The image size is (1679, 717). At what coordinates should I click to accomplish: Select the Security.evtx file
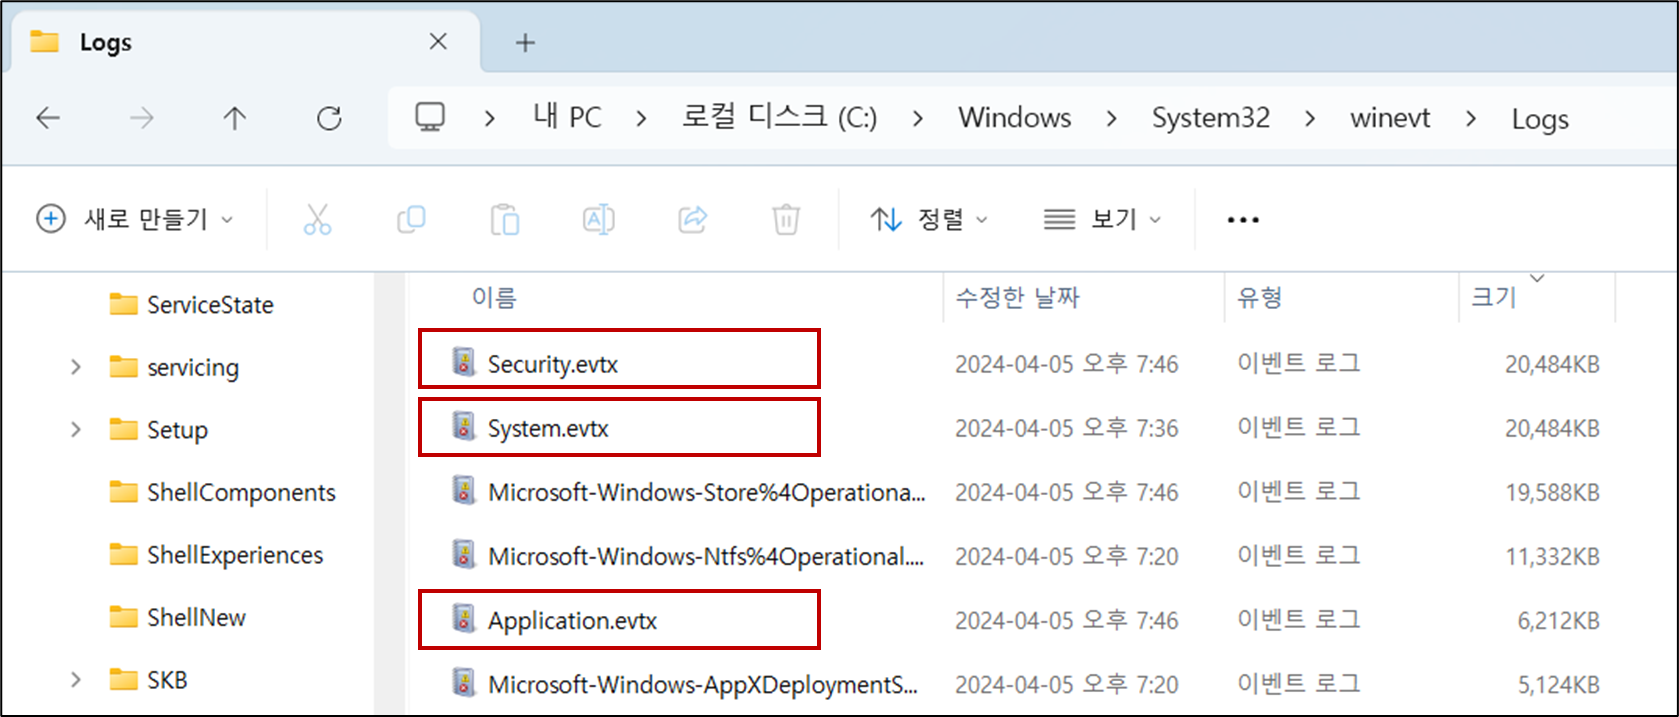click(552, 364)
